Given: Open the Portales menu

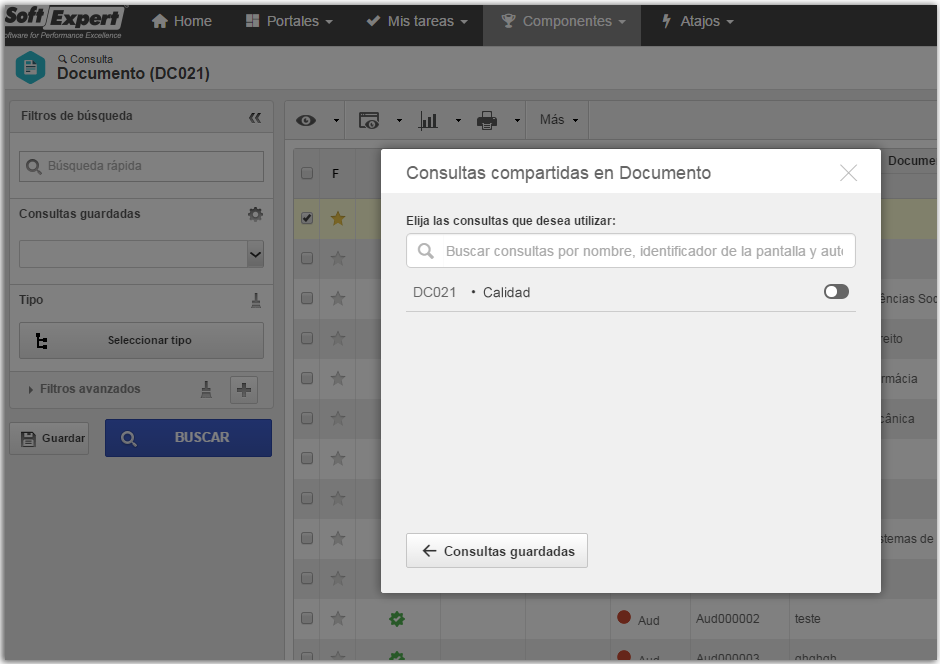Looking at the screenshot, I should 289,22.
